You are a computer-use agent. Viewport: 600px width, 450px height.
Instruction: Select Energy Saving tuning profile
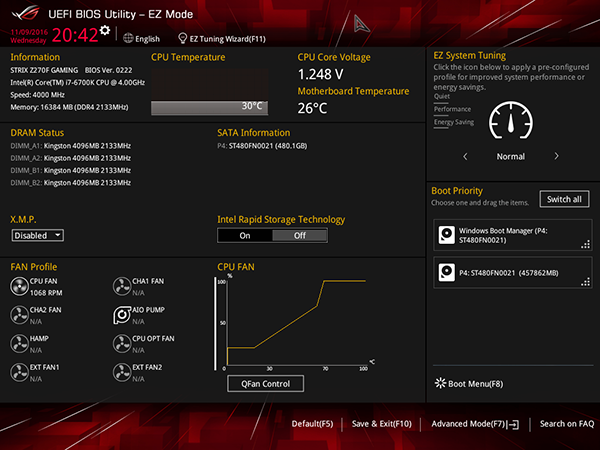pos(454,122)
